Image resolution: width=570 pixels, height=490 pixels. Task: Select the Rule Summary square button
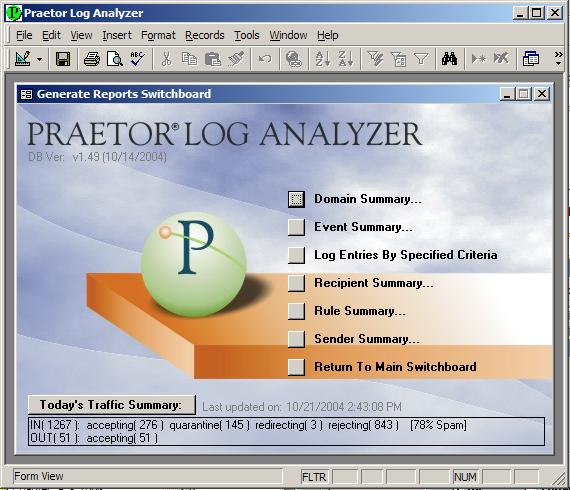pos(296,311)
